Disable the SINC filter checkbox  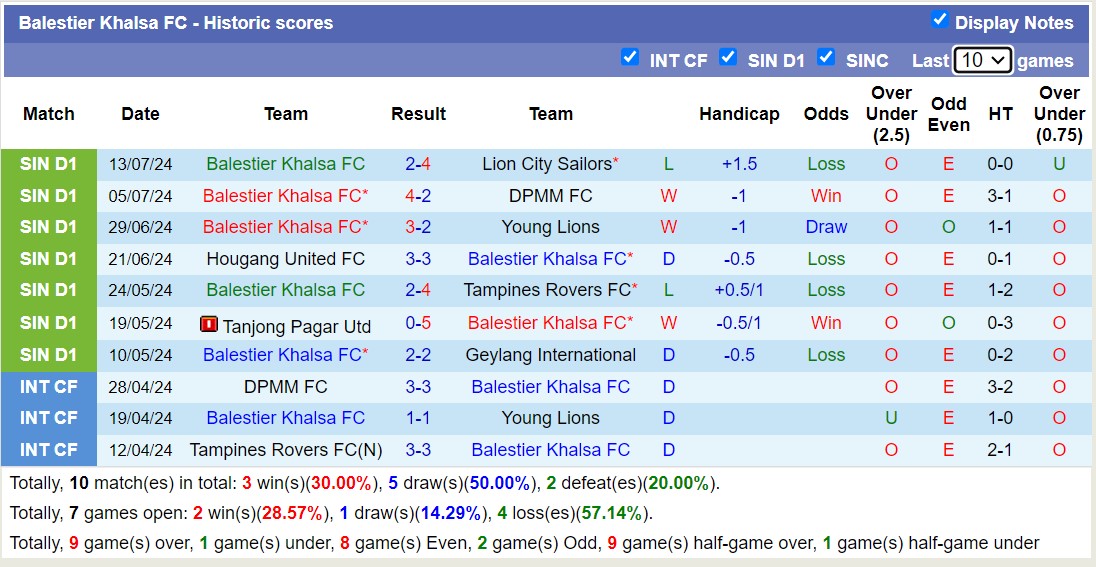[826, 57]
